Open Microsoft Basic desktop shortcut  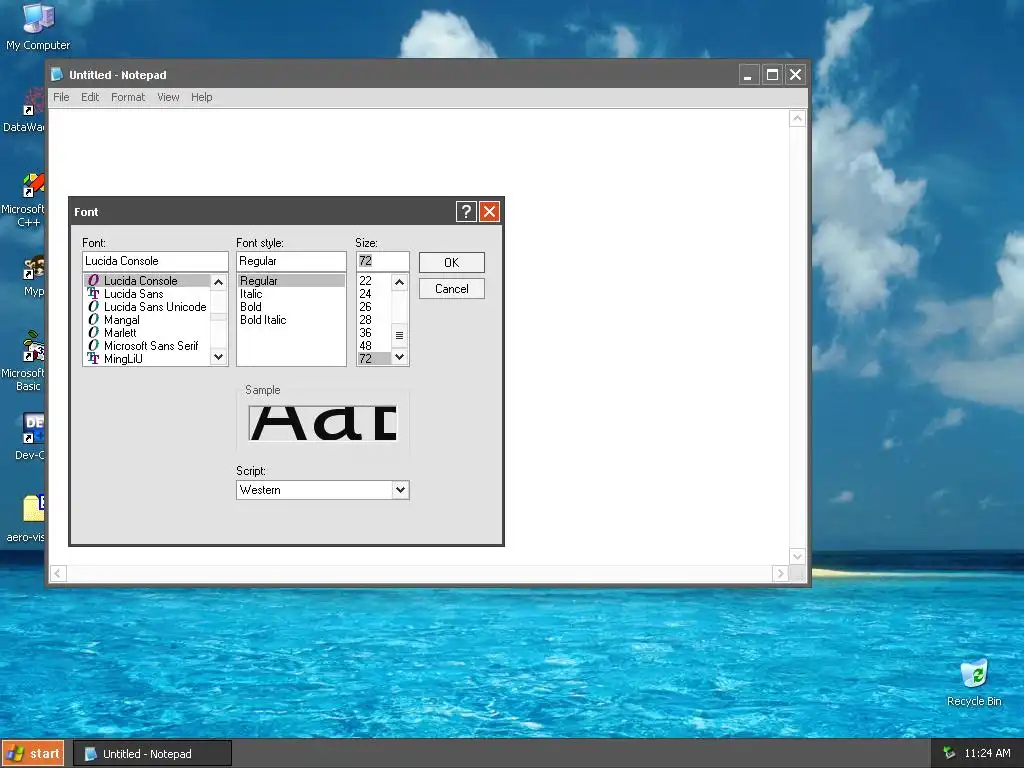tap(24, 361)
